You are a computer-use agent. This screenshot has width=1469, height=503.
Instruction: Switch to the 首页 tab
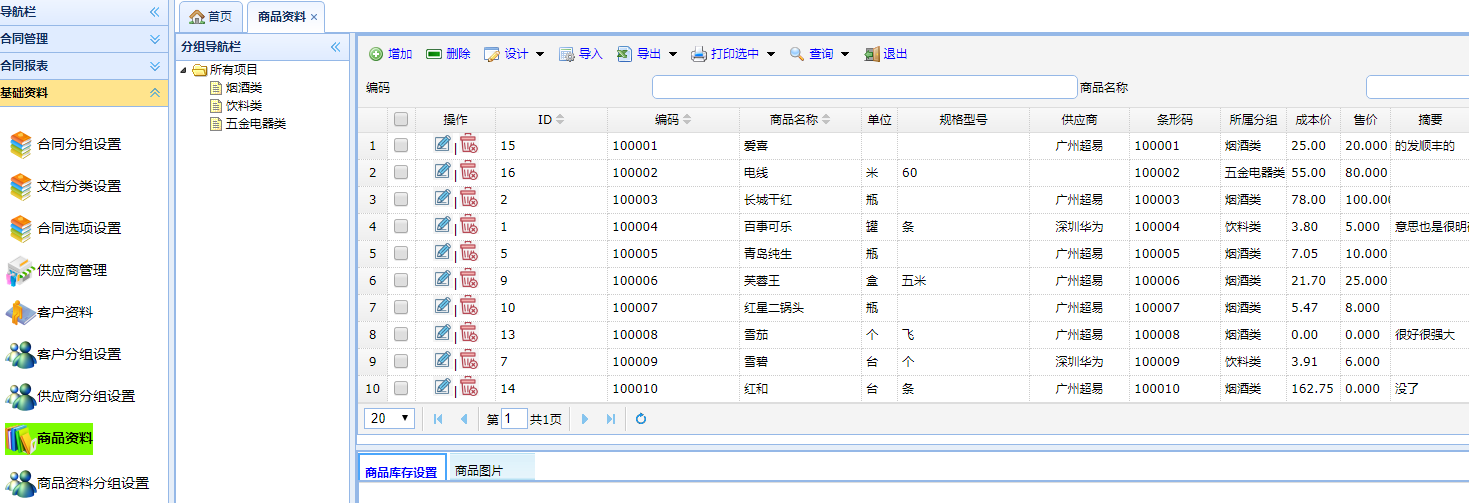tap(211, 17)
